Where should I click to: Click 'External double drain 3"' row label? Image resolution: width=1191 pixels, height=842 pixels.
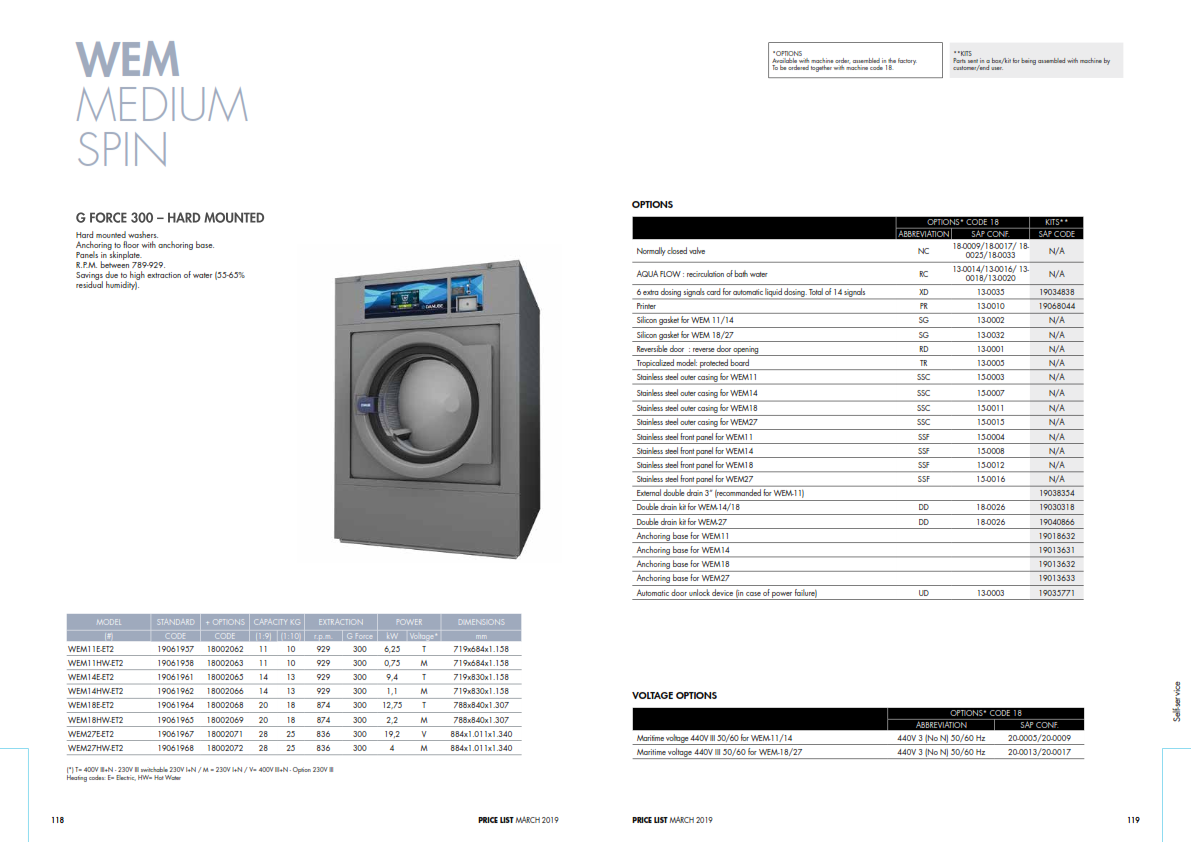[x=720, y=494]
